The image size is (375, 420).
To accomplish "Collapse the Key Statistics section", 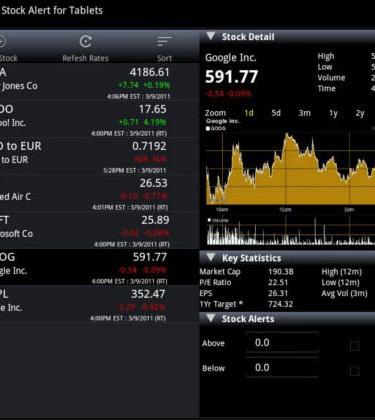I will coord(211,257).
